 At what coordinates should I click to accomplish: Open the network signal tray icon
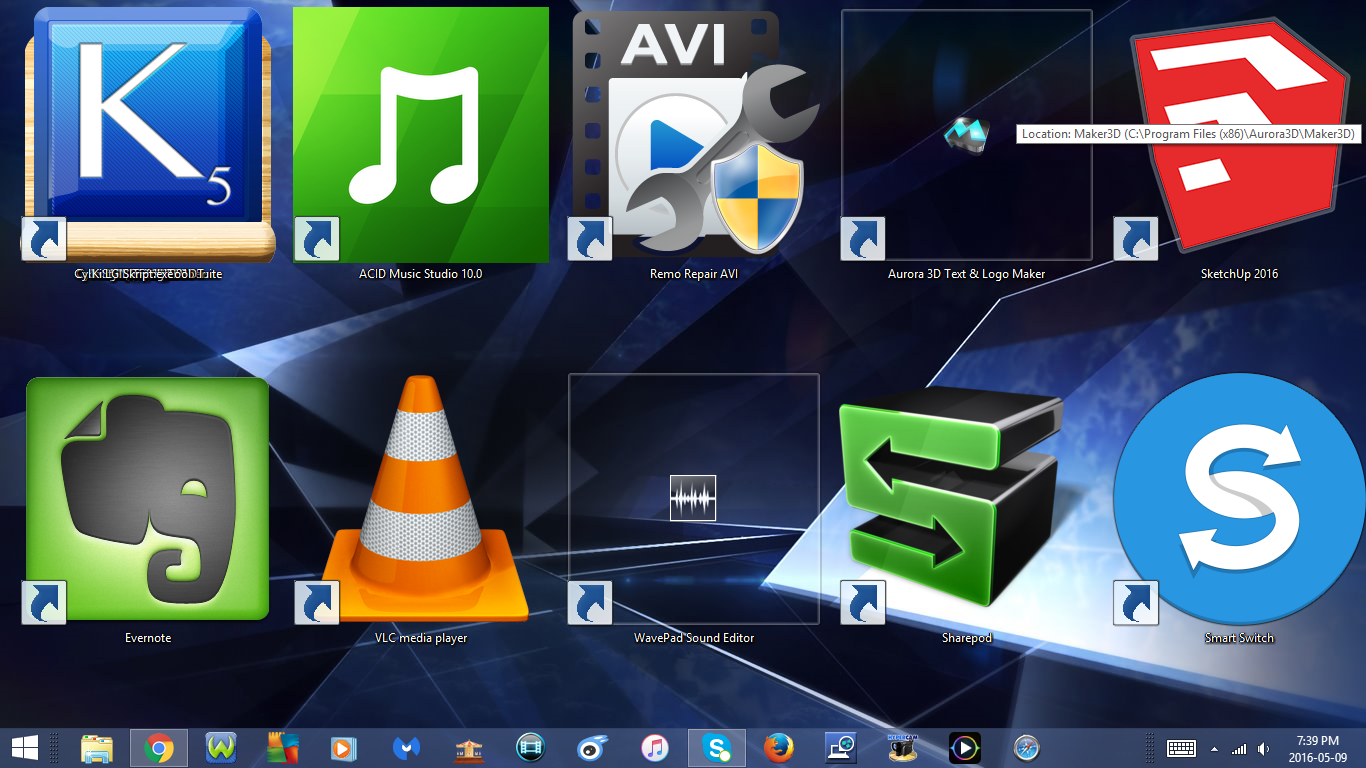(x=1239, y=749)
